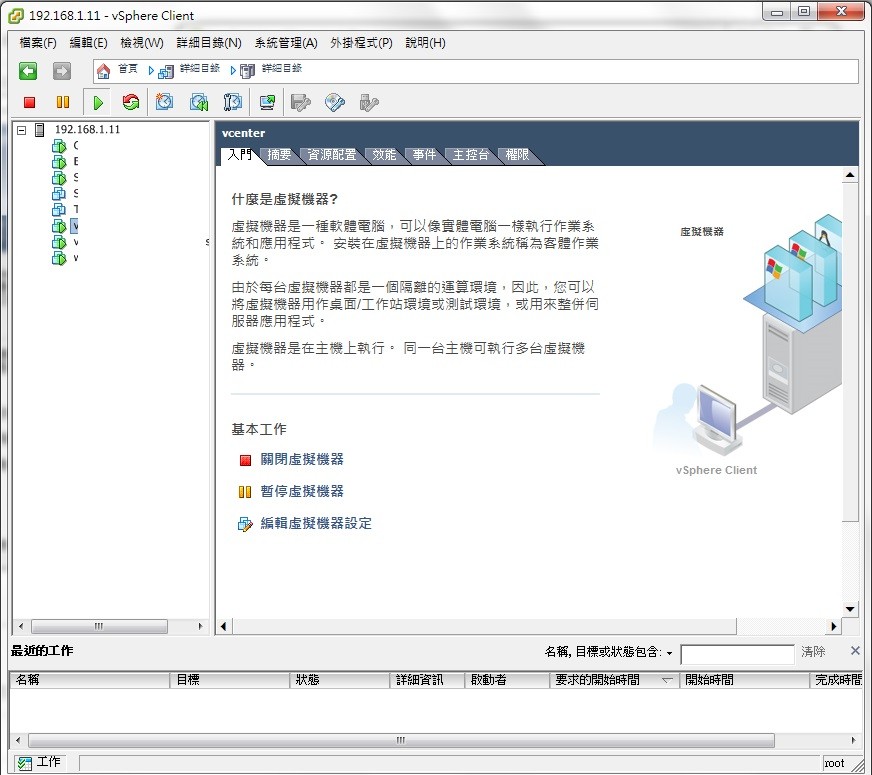Launch the virtual machine console icon
Viewport: 872px width, 775px height.
pos(267,102)
